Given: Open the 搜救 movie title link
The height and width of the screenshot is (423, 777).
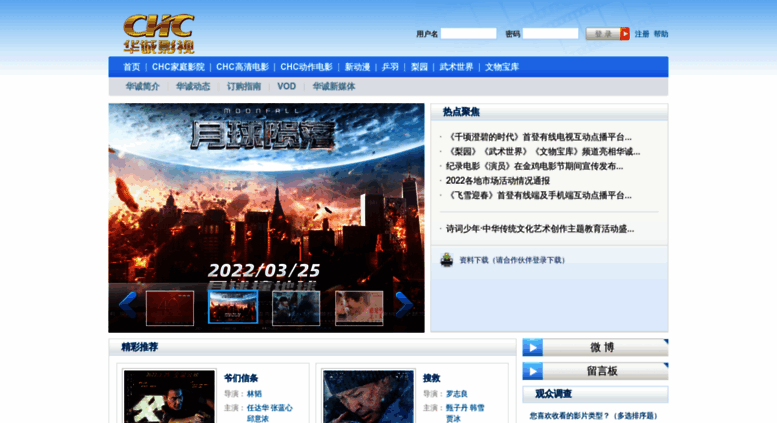Looking at the screenshot, I should point(432,378).
